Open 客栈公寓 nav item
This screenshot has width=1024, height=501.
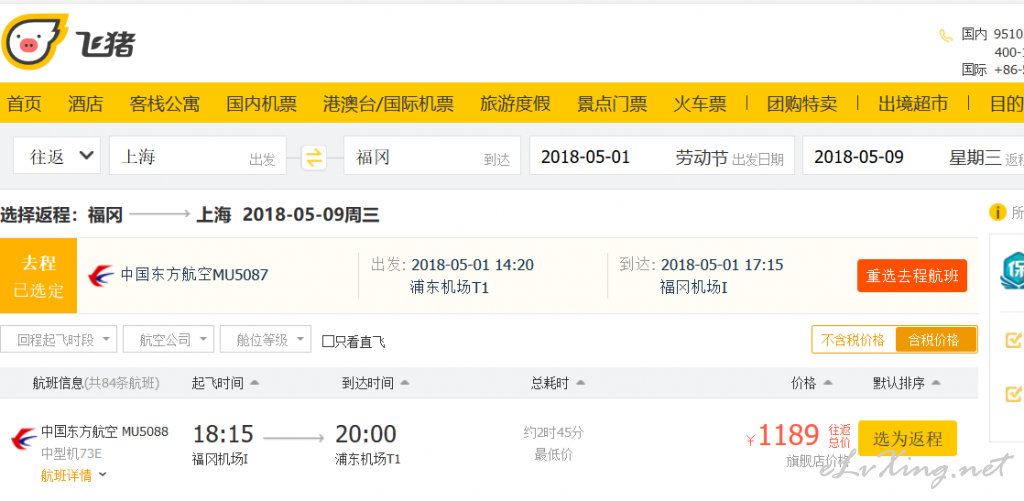tap(165, 104)
